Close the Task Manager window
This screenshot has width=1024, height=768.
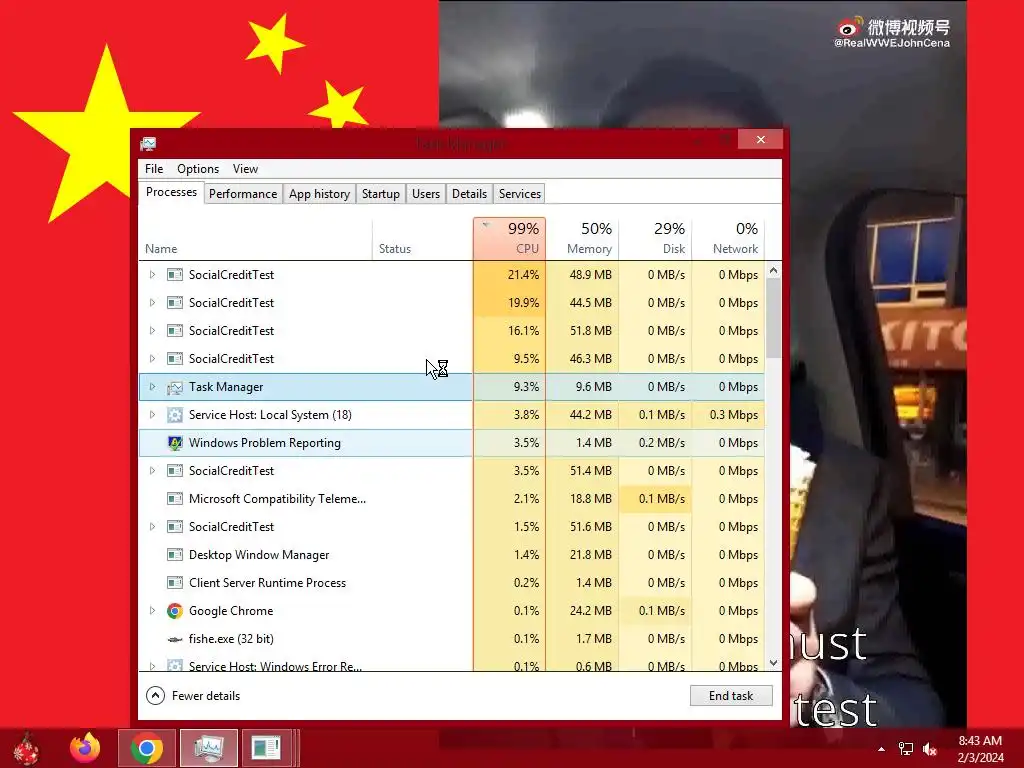coord(761,139)
